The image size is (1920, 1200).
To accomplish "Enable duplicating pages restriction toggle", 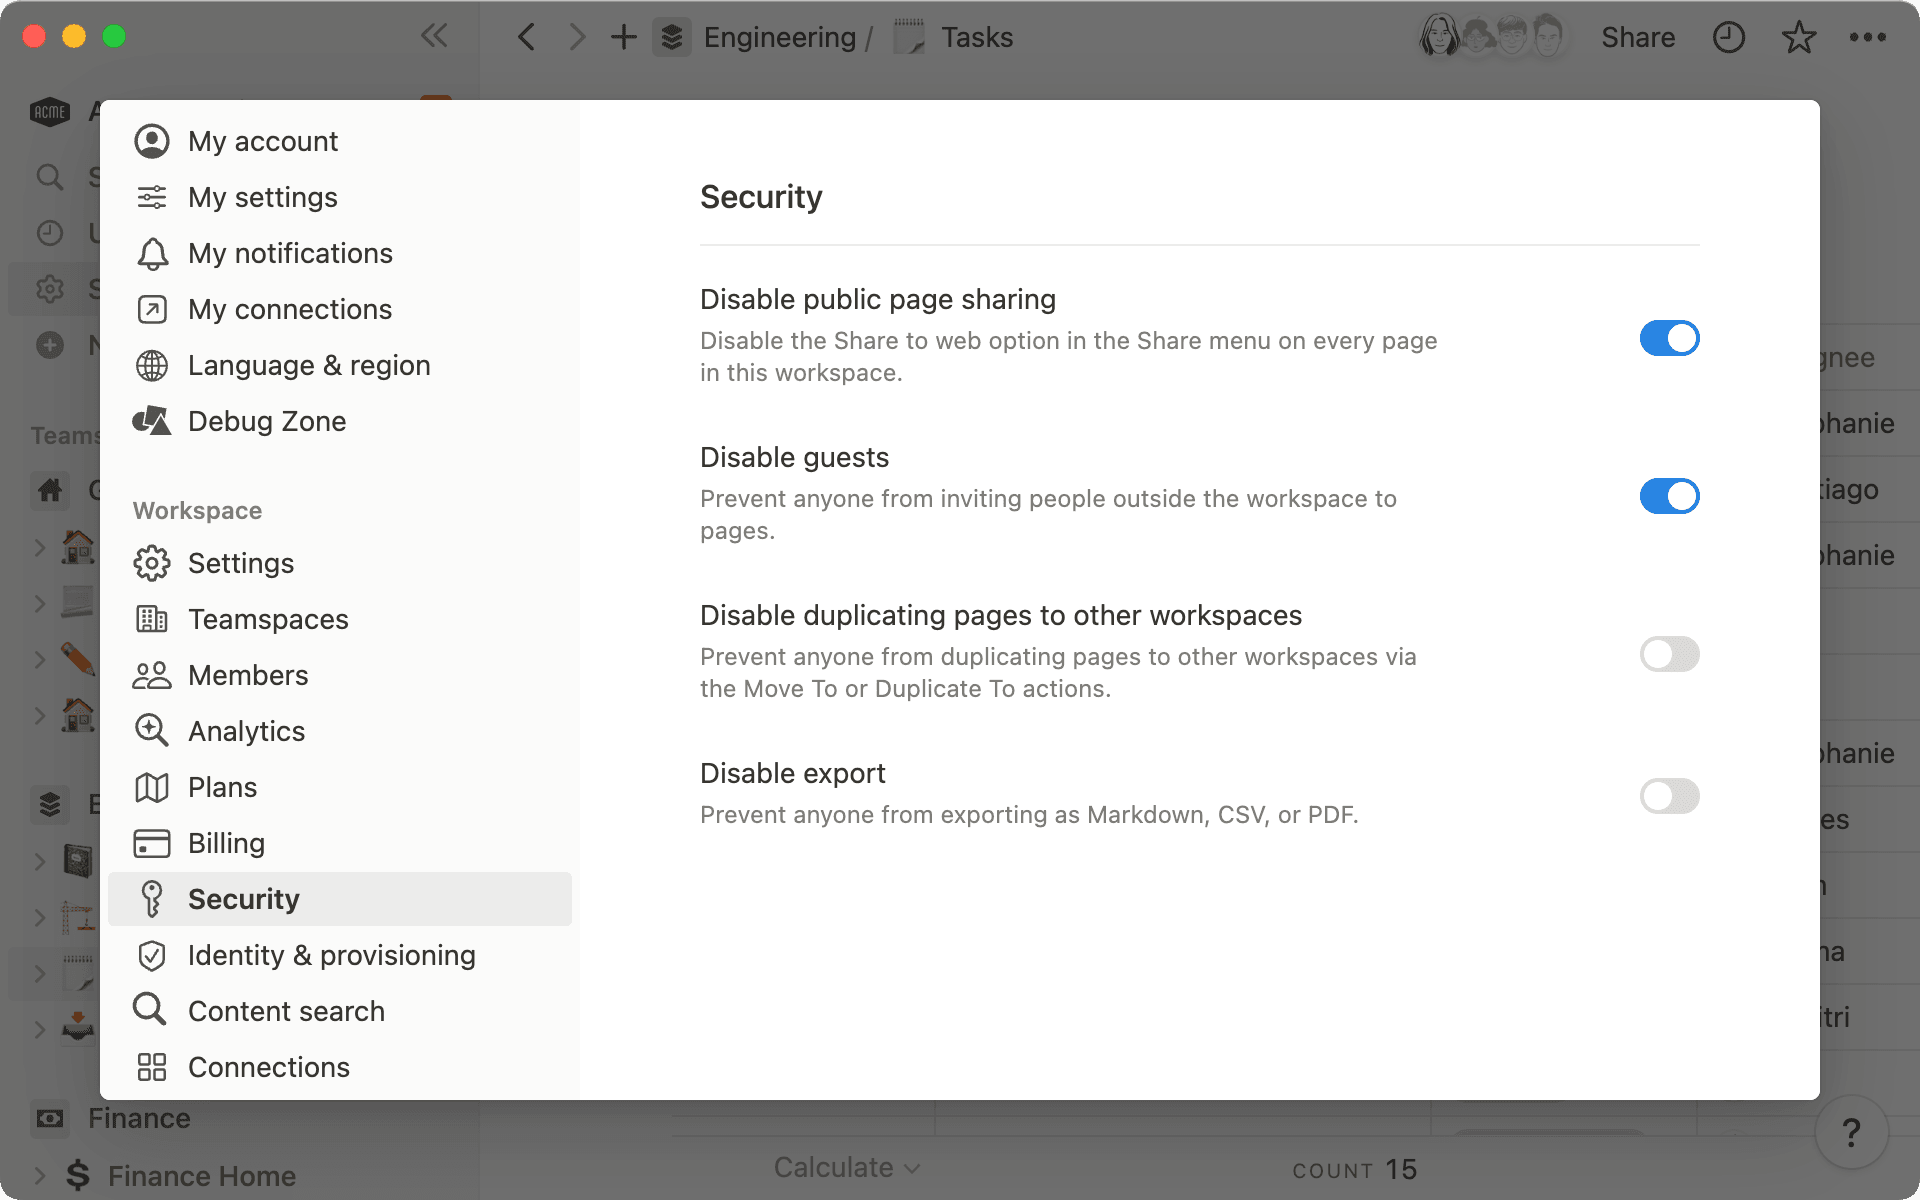I will (1669, 654).
